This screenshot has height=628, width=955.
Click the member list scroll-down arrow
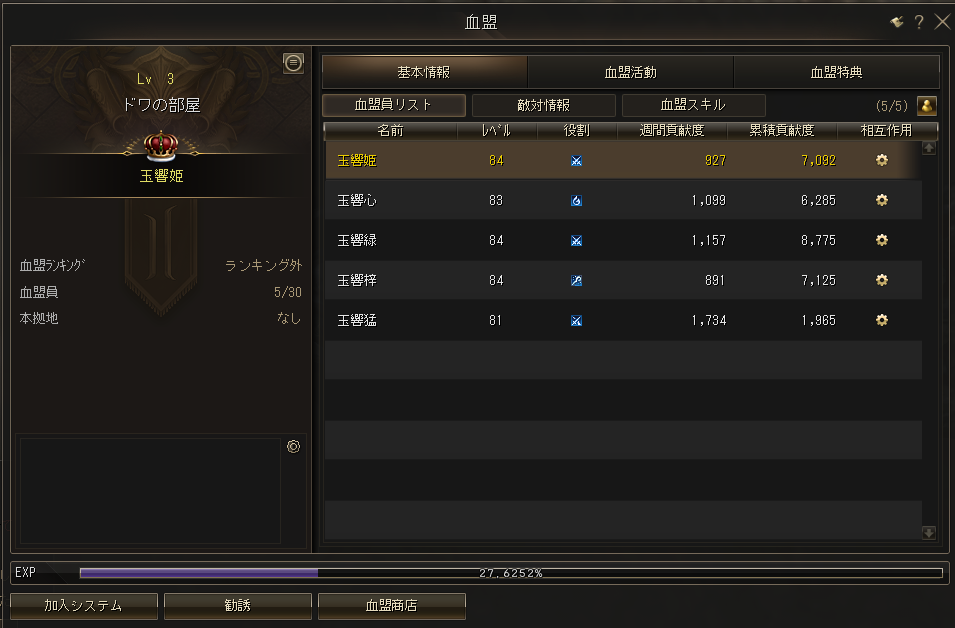pyautogui.click(x=928, y=533)
